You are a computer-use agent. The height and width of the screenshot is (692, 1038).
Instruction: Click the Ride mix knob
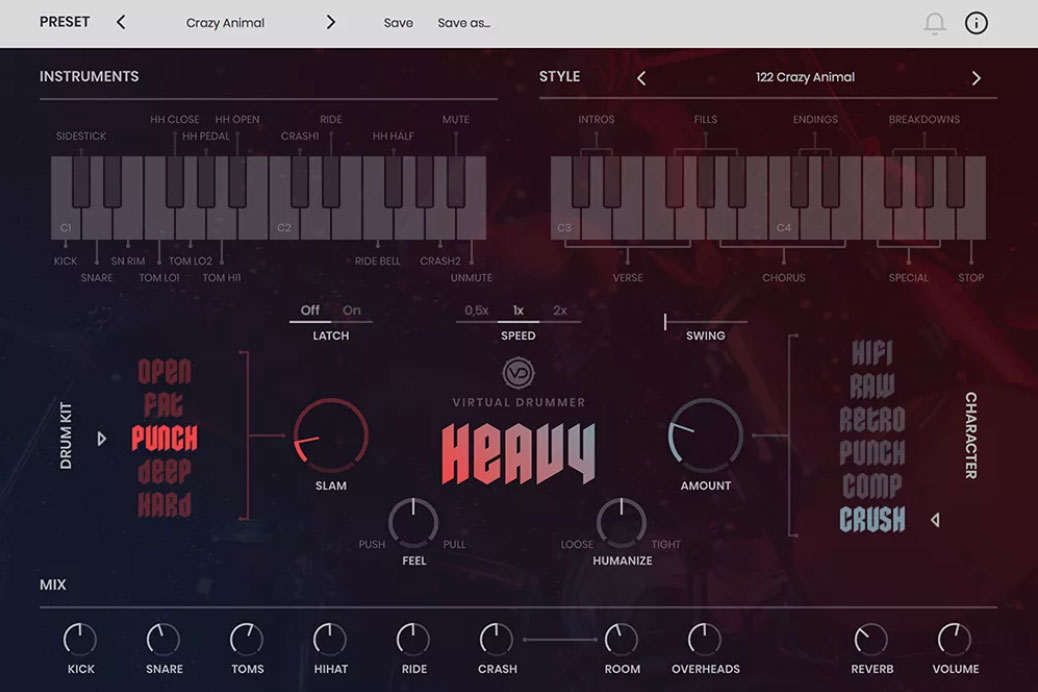pyautogui.click(x=413, y=640)
